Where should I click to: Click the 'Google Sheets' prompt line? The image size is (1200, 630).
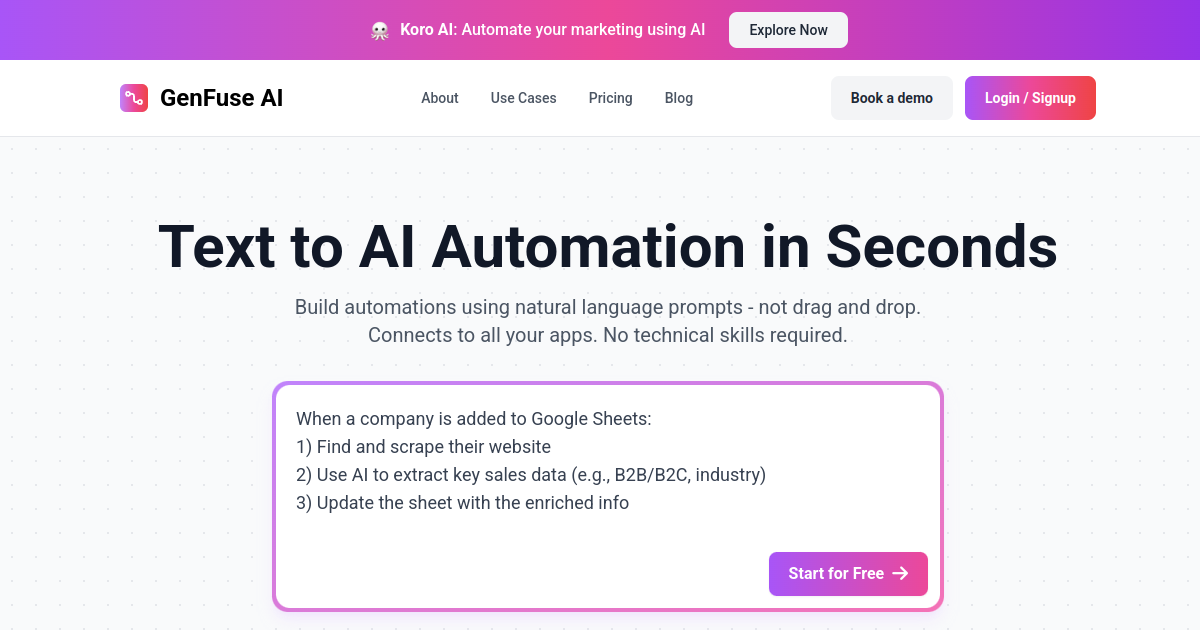[x=473, y=418]
